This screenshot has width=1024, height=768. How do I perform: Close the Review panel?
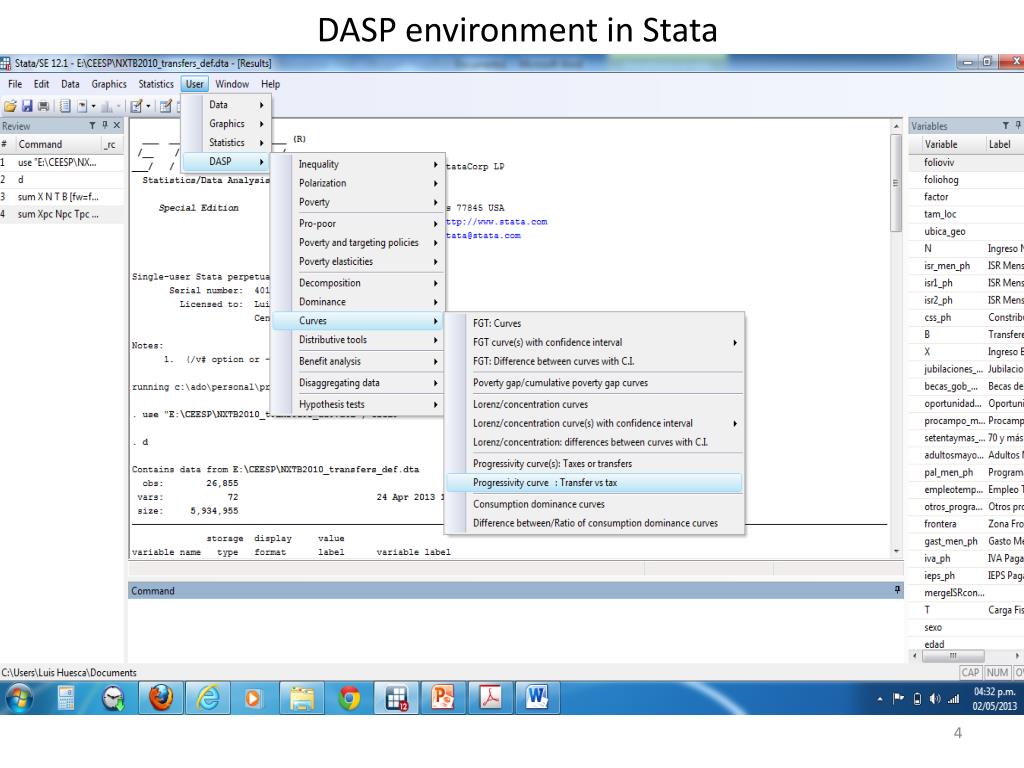pos(117,125)
